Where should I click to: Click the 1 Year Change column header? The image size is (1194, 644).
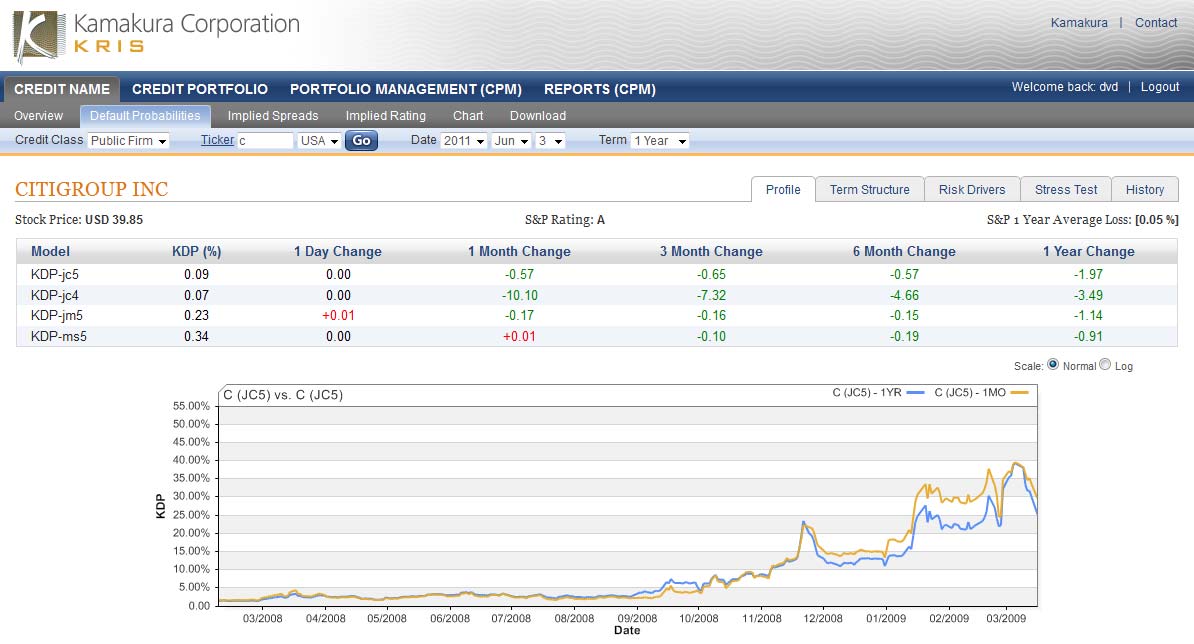[x=1088, y=251]
